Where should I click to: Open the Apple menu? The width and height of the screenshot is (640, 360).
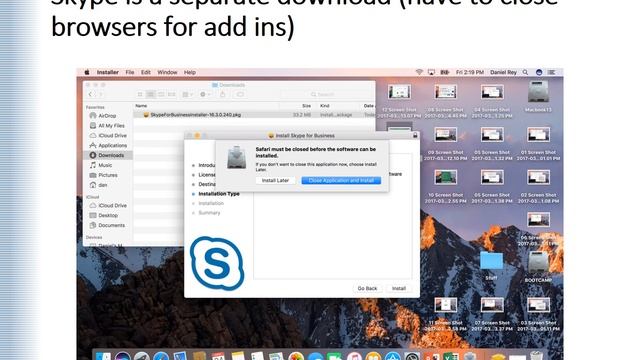[87, 72]
